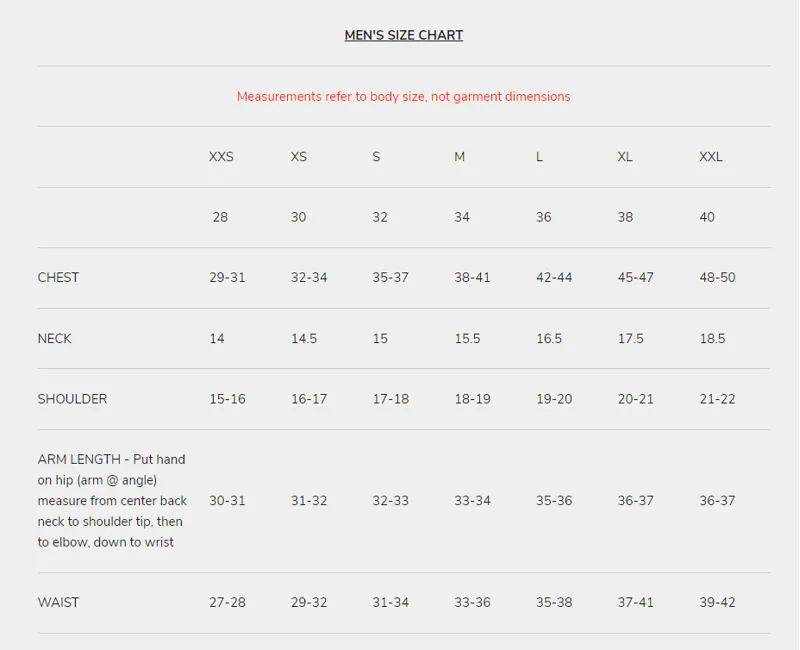This screenshot has height=650, width=800.
Task: Click chest value 29-31 for XXS
Action: tap(227, 278)
